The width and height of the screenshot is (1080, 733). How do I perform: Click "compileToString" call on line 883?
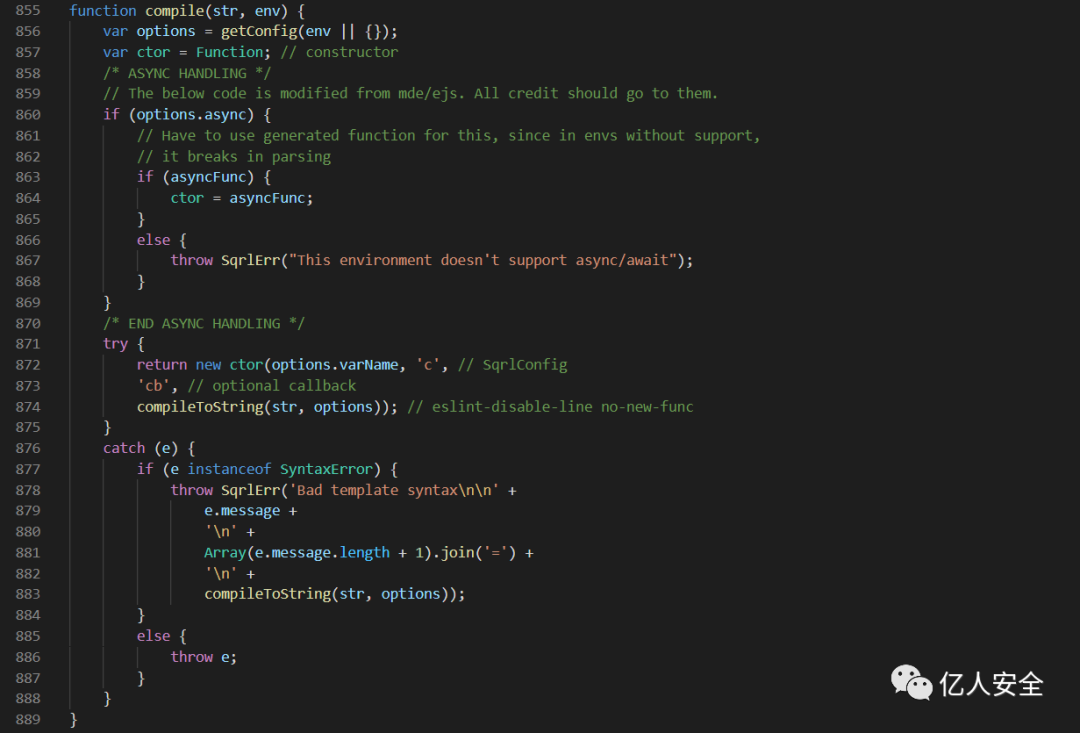point(267,594)
